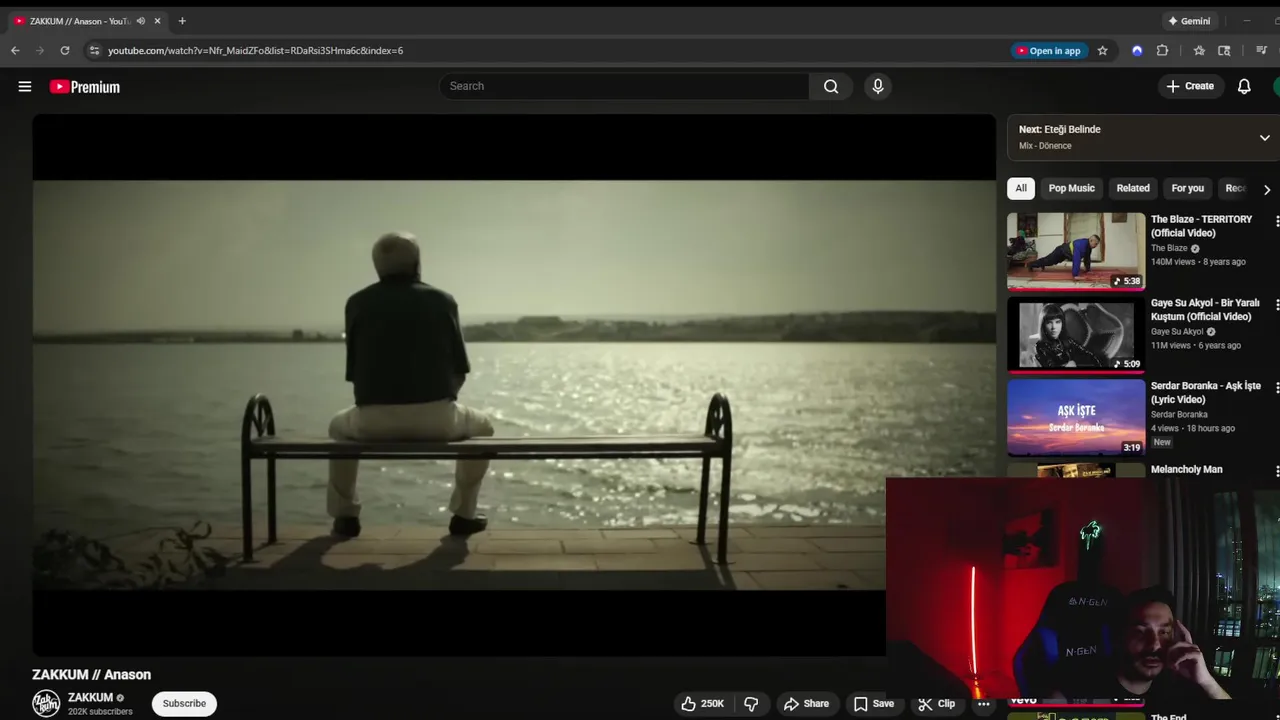The image size is (1280, 720).
Task: Click Melancholy Man video title
Action: (1186, 469)
